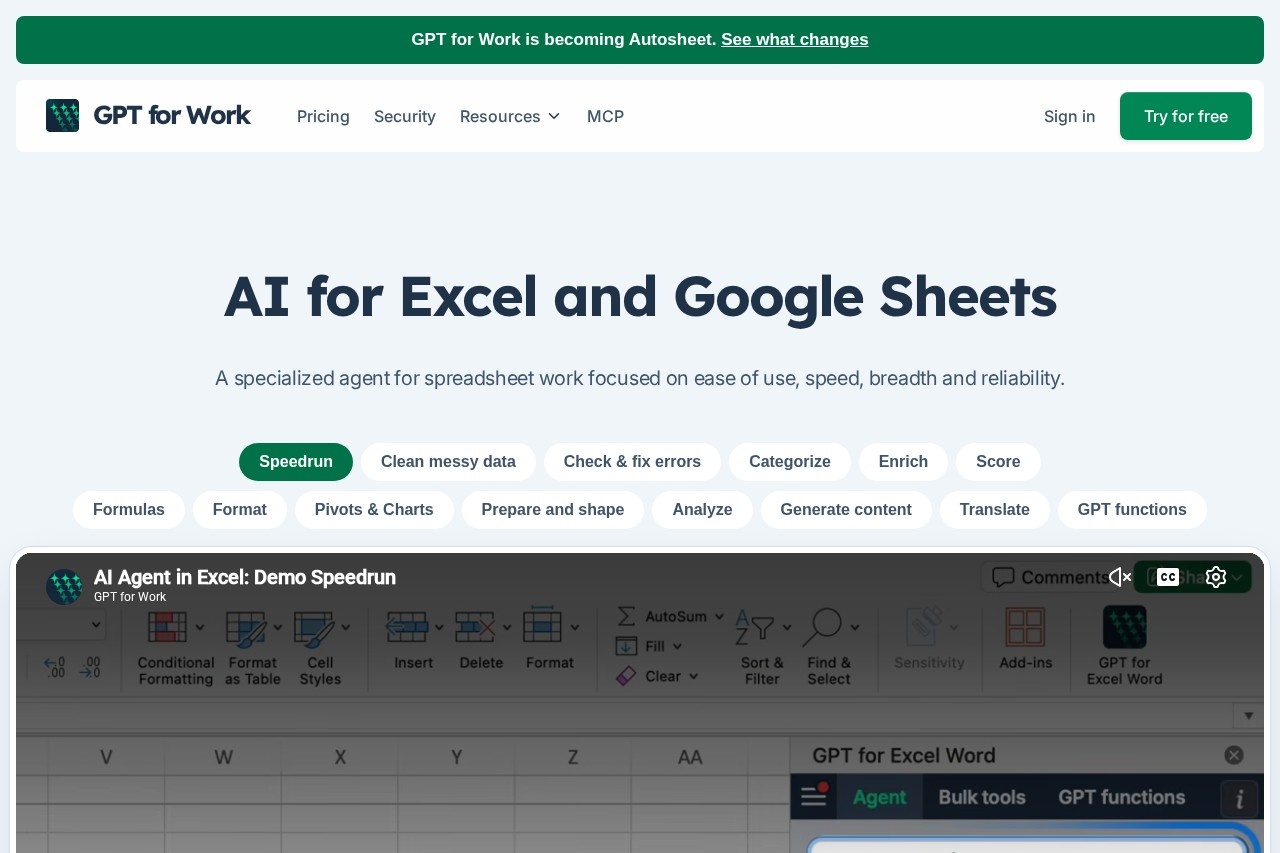Click the Sign in link
The height and width of the screenshot is (853, 1280).
click(x=1069, y=116)
